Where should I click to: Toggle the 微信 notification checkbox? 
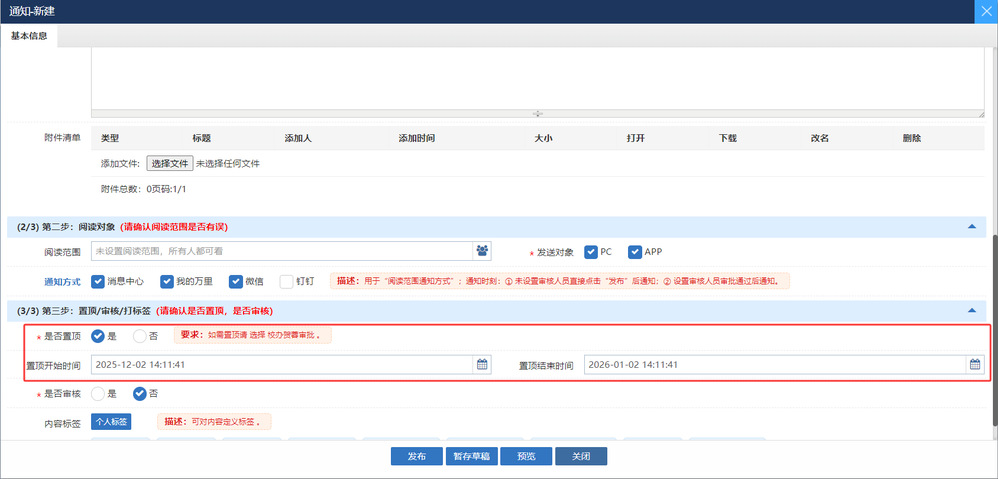point(236,281)
